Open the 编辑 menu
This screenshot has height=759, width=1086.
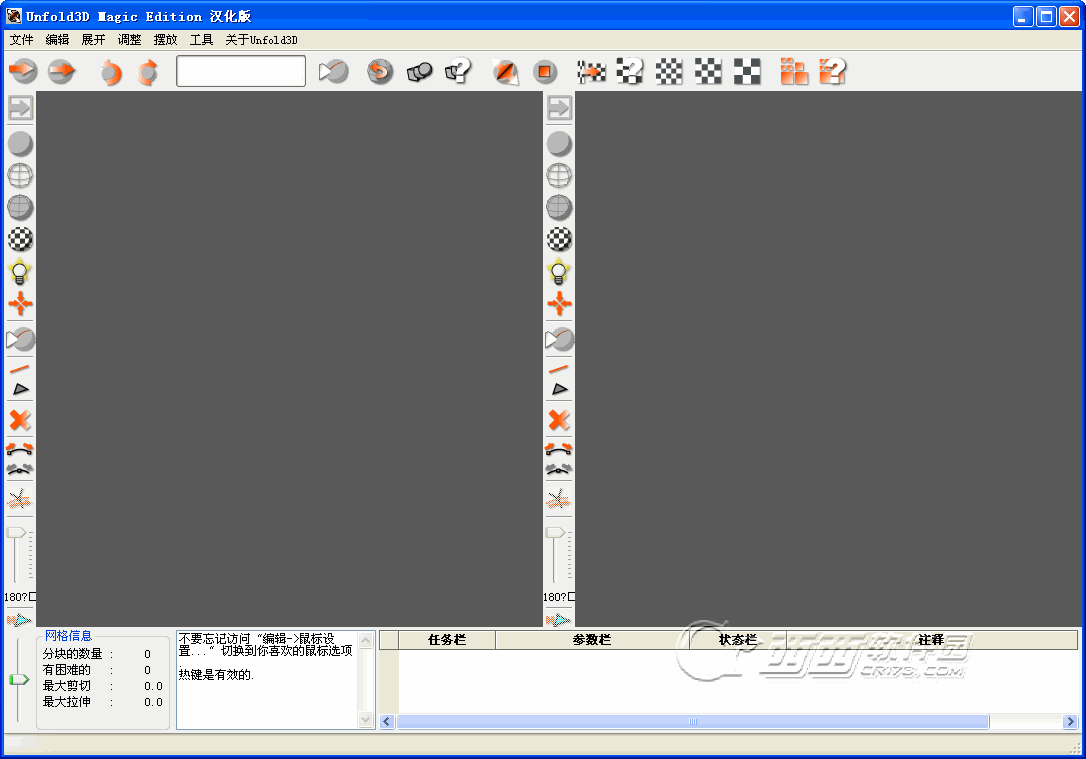coord(57,40)
